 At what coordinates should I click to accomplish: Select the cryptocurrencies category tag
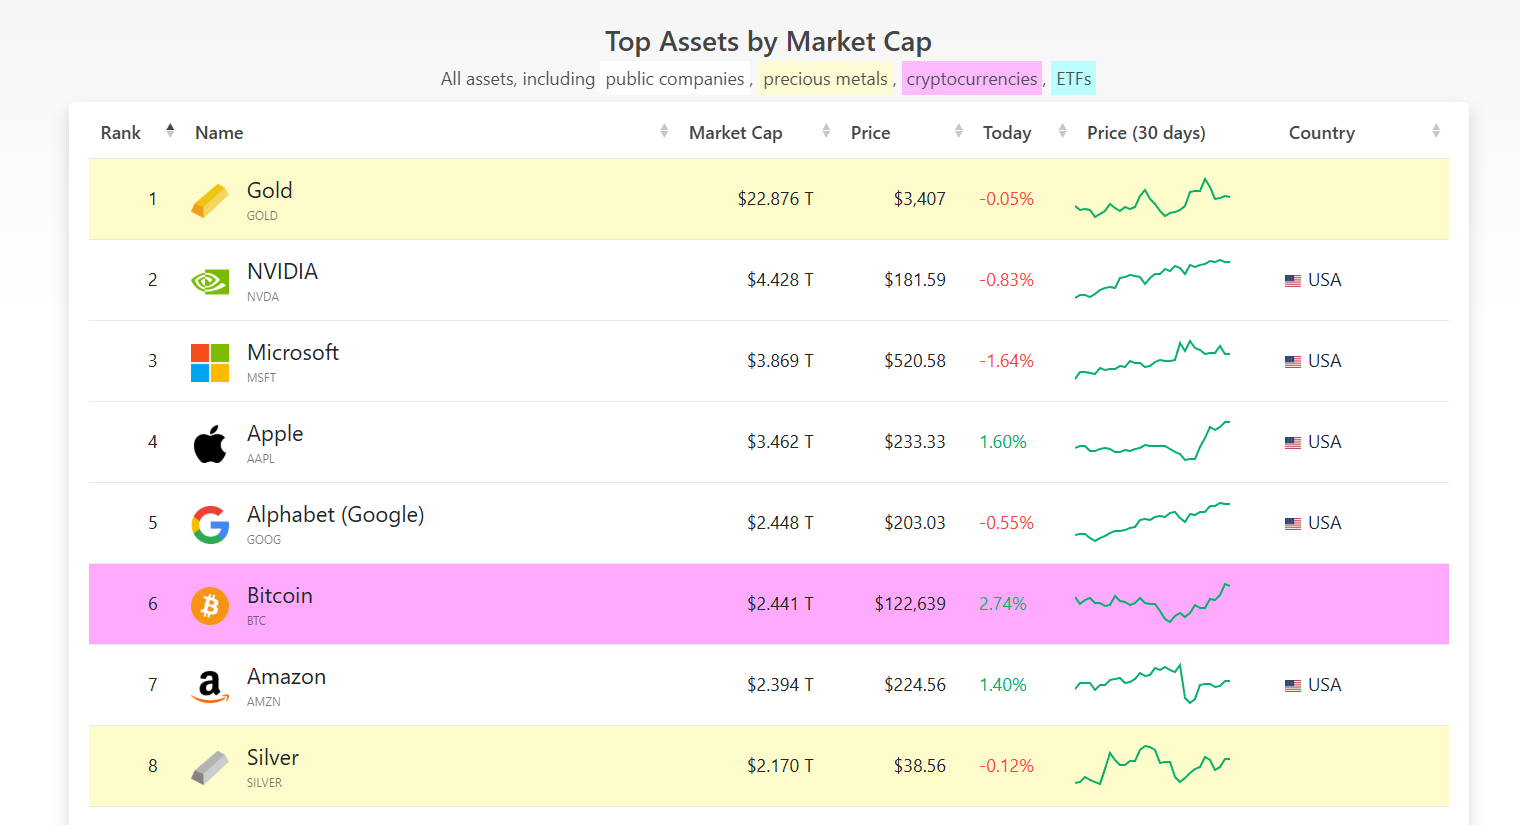pyautogui.click(x=972, y=79)
